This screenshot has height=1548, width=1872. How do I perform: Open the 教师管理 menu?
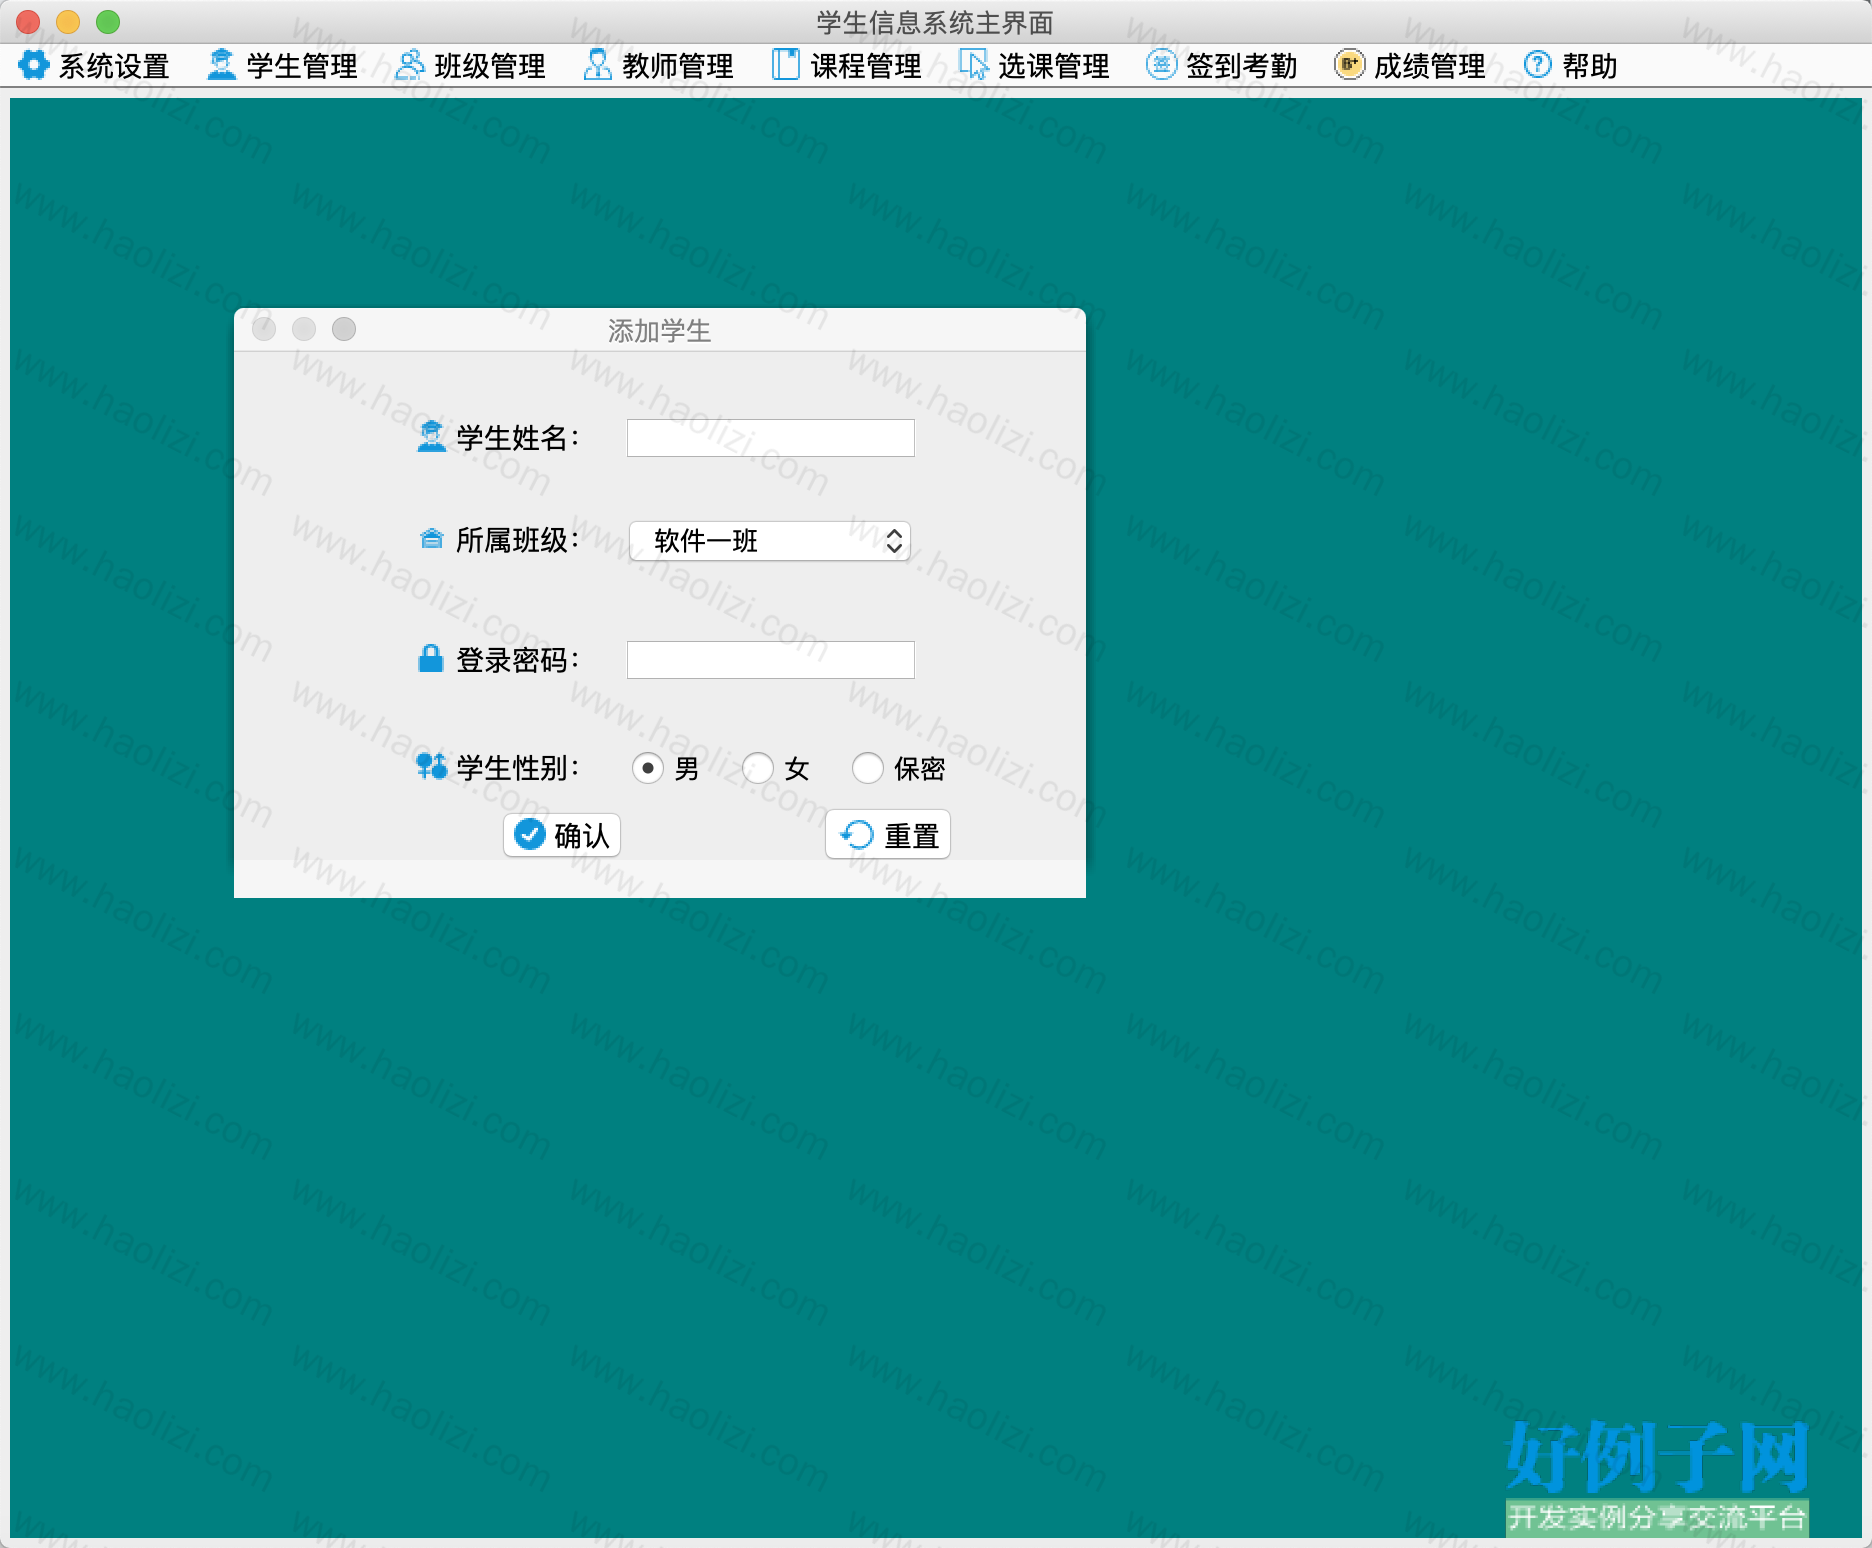click(x=658, y=66)
